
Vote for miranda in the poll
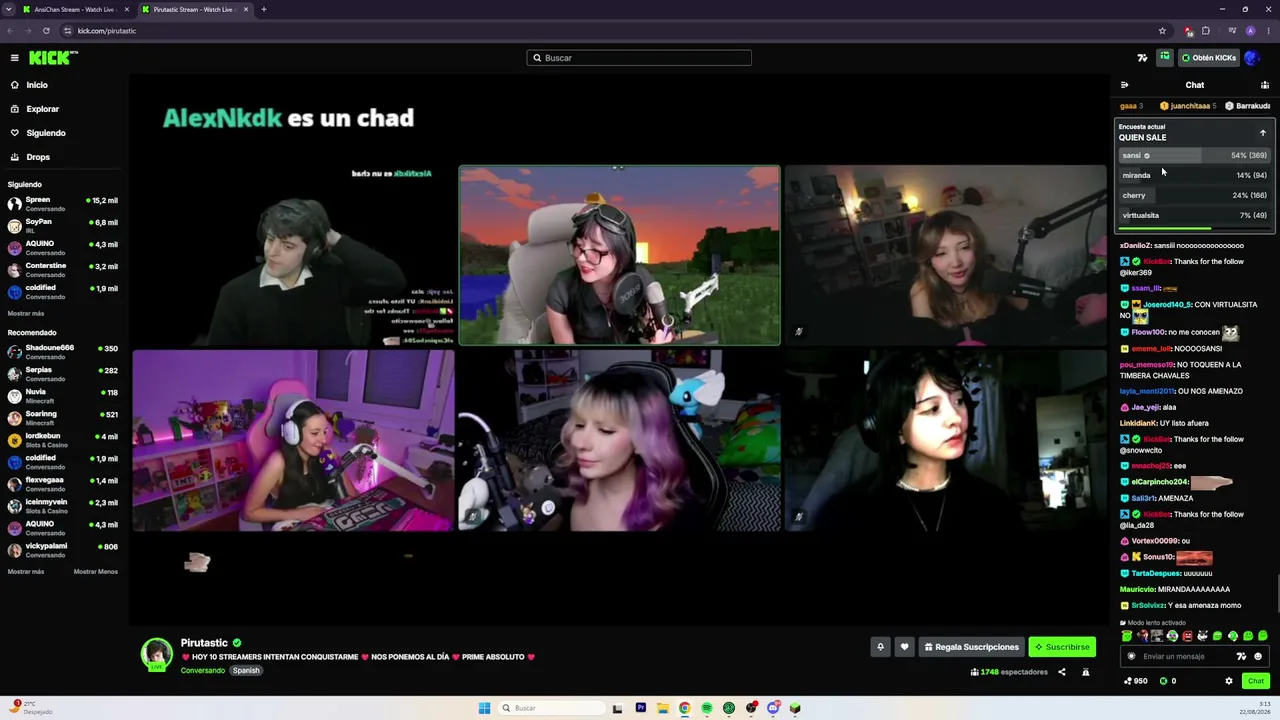(x=1194, y=175)
